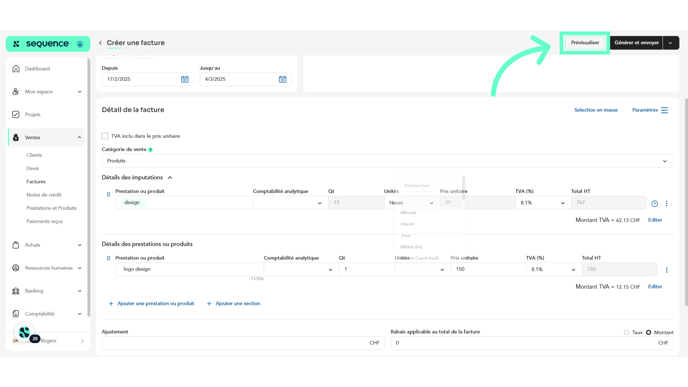
Task: Go back using the arrow beside Créer une facture
Action: click(100, 43)
